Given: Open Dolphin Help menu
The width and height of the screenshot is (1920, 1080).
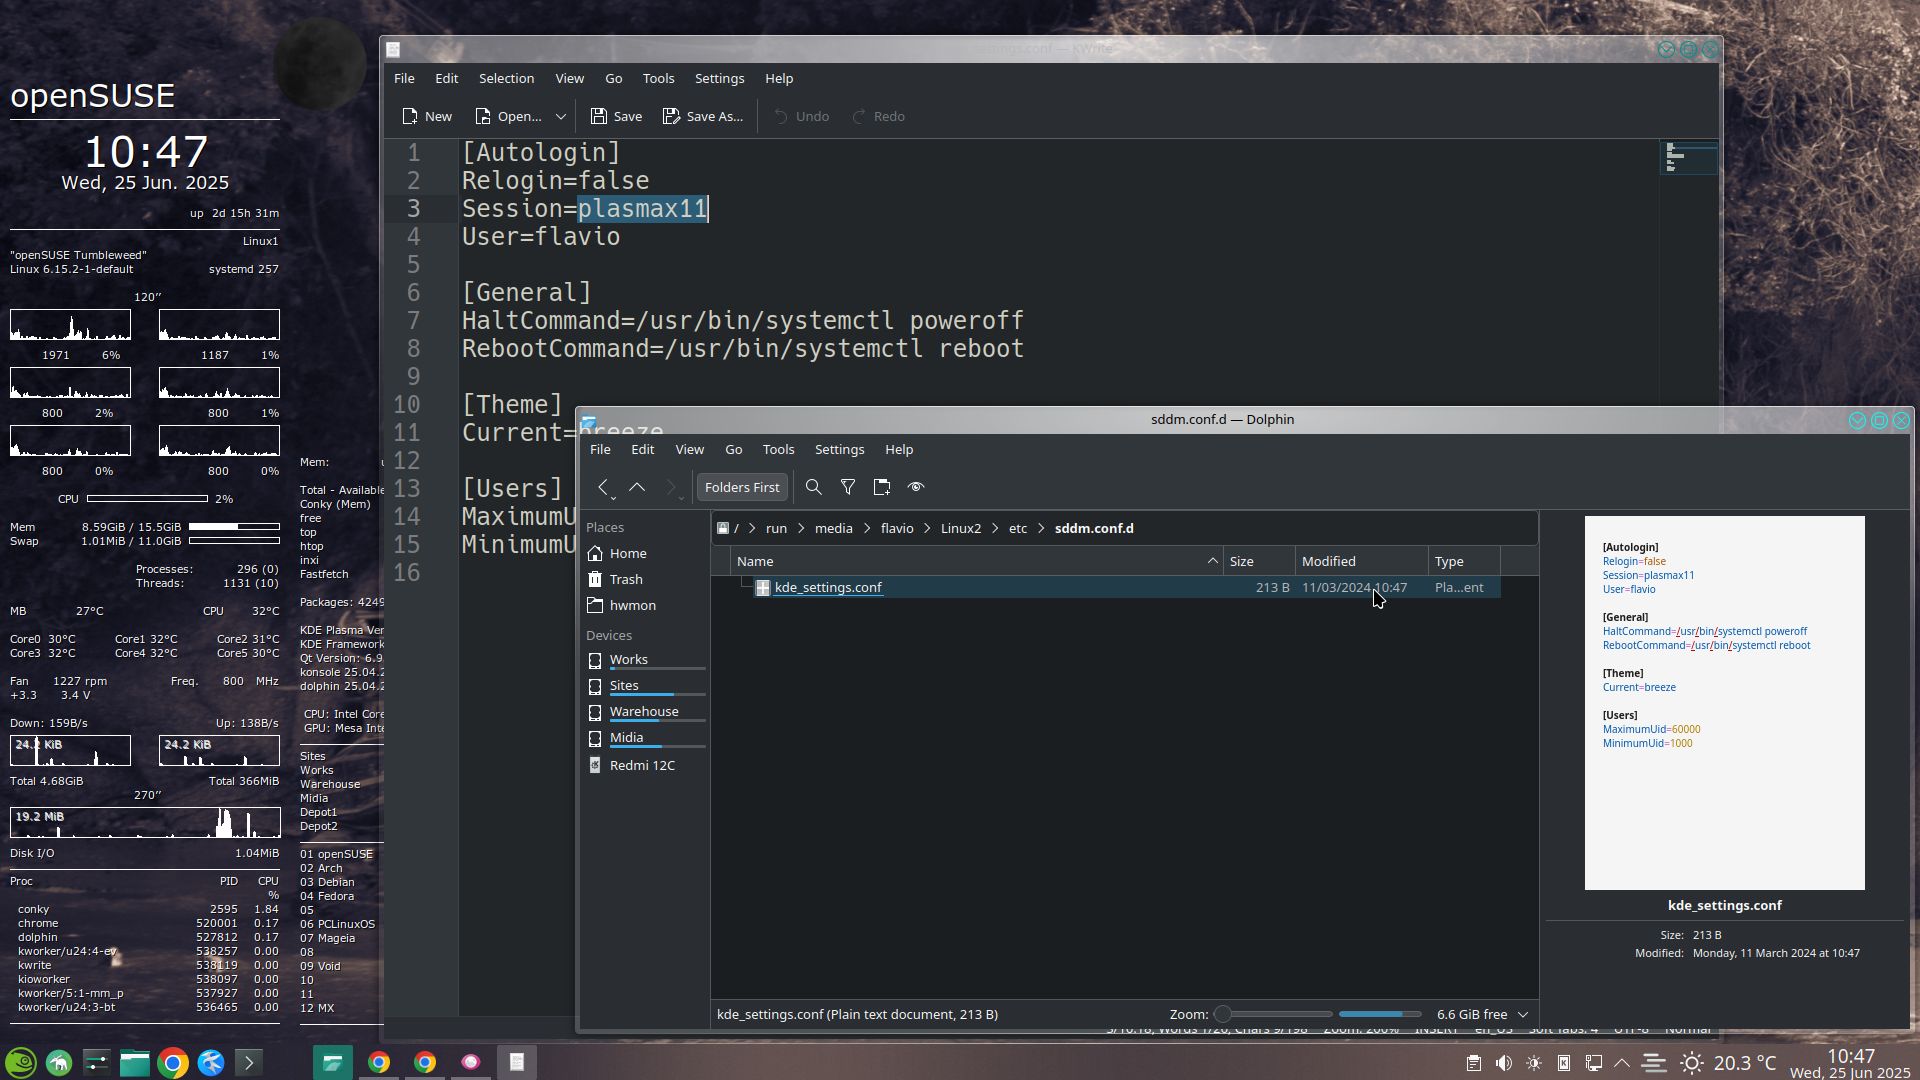Looking at the screenshot, I should 899,449.
